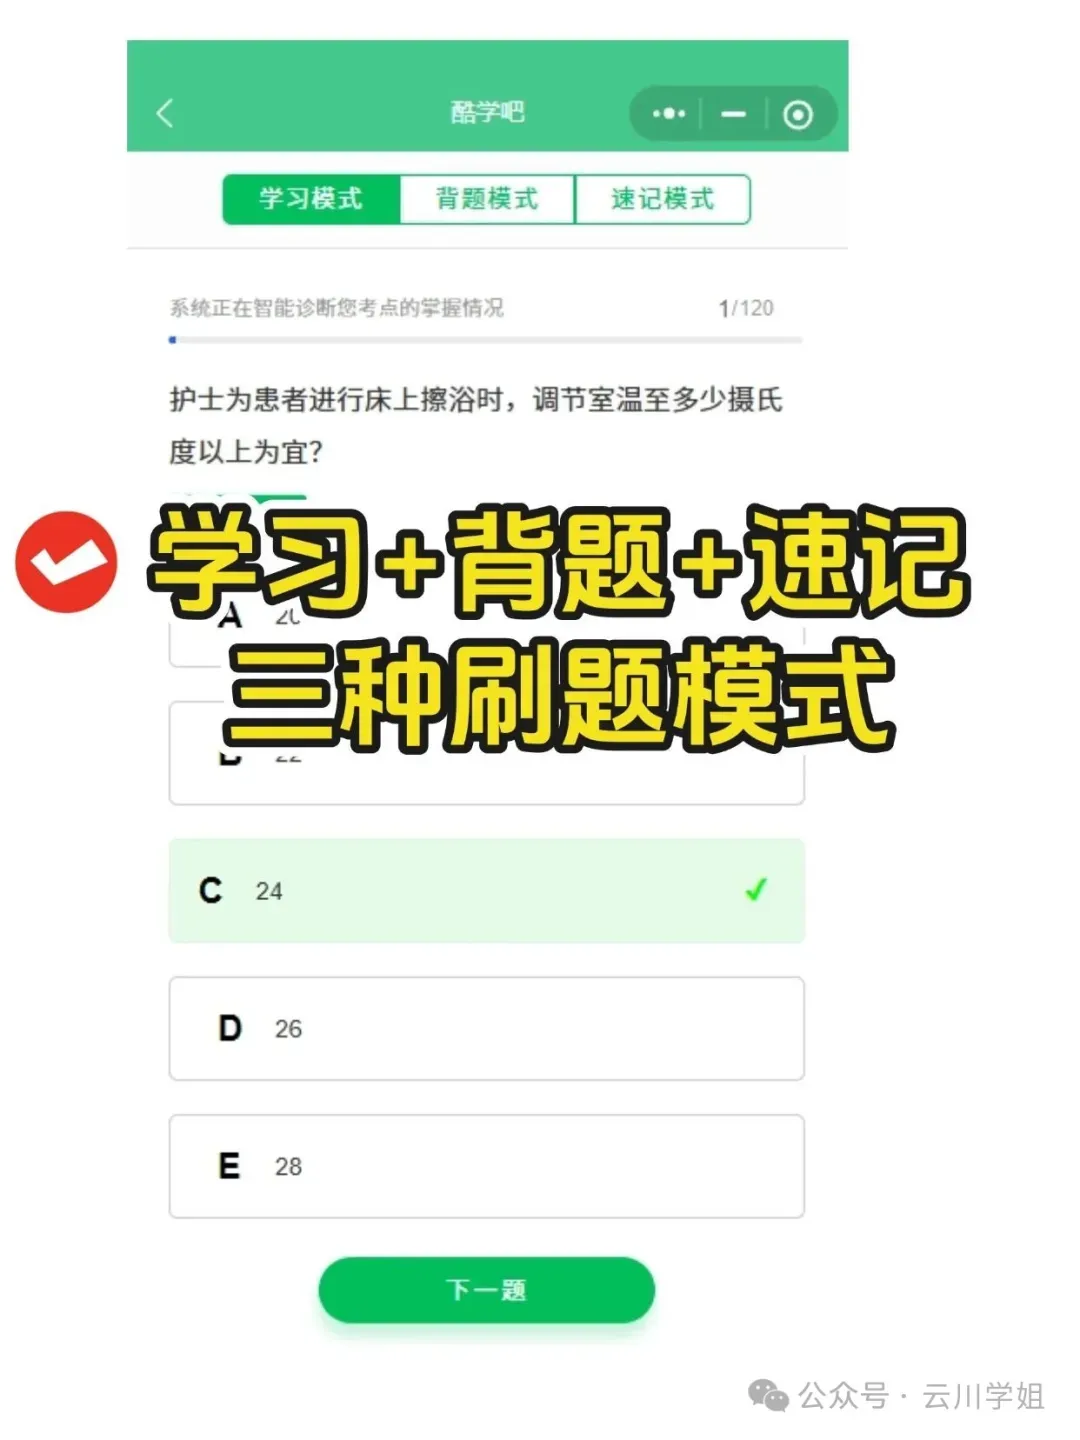Click the red checkmark badge
Screen dimensions: 1080x1440
pos(66,561)
